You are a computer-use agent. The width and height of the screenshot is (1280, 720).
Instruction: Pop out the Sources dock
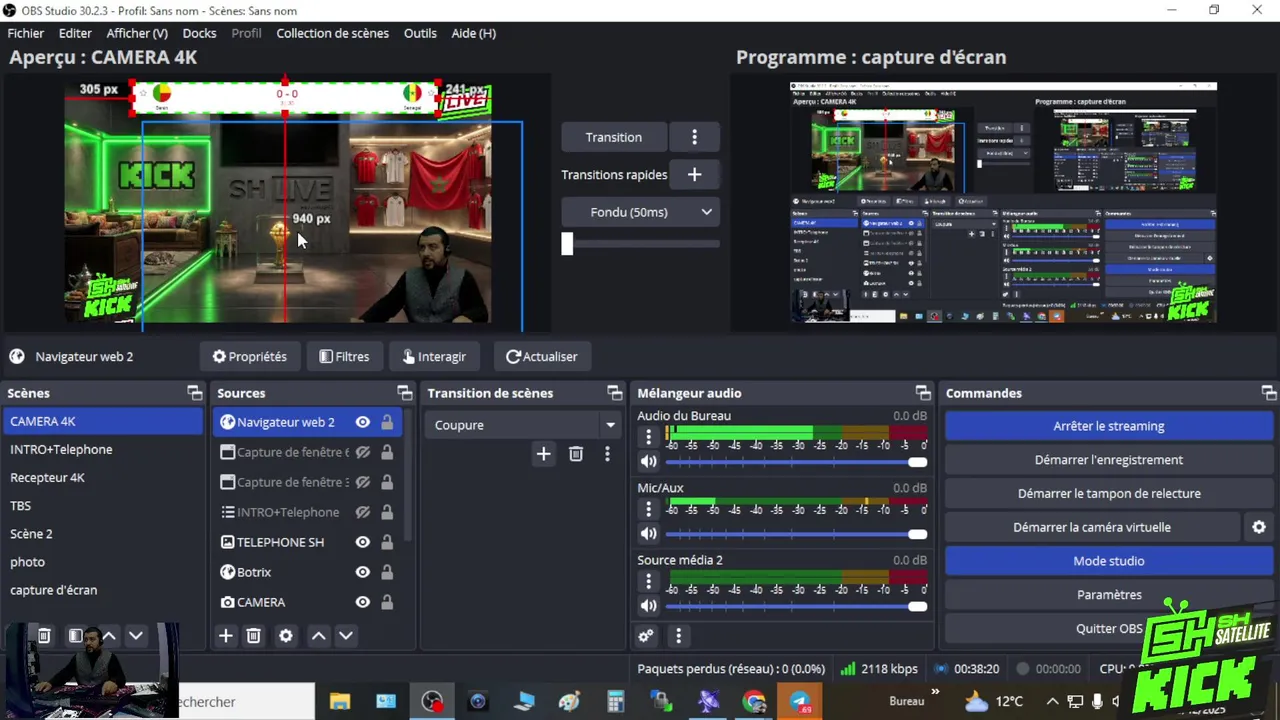[404, 393]
